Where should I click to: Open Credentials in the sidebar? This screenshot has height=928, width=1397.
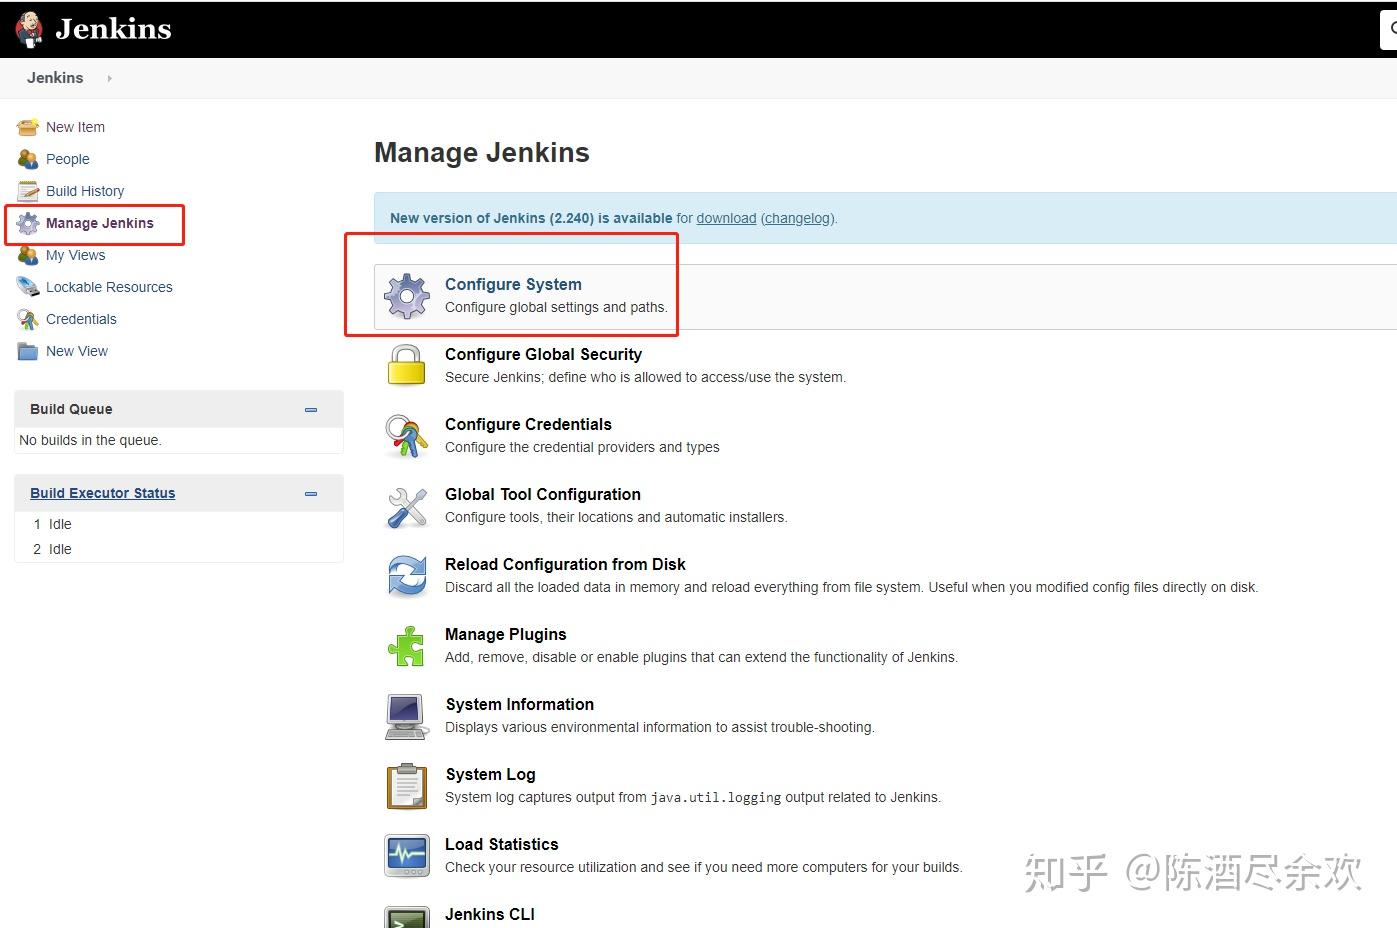pos(81,319)
